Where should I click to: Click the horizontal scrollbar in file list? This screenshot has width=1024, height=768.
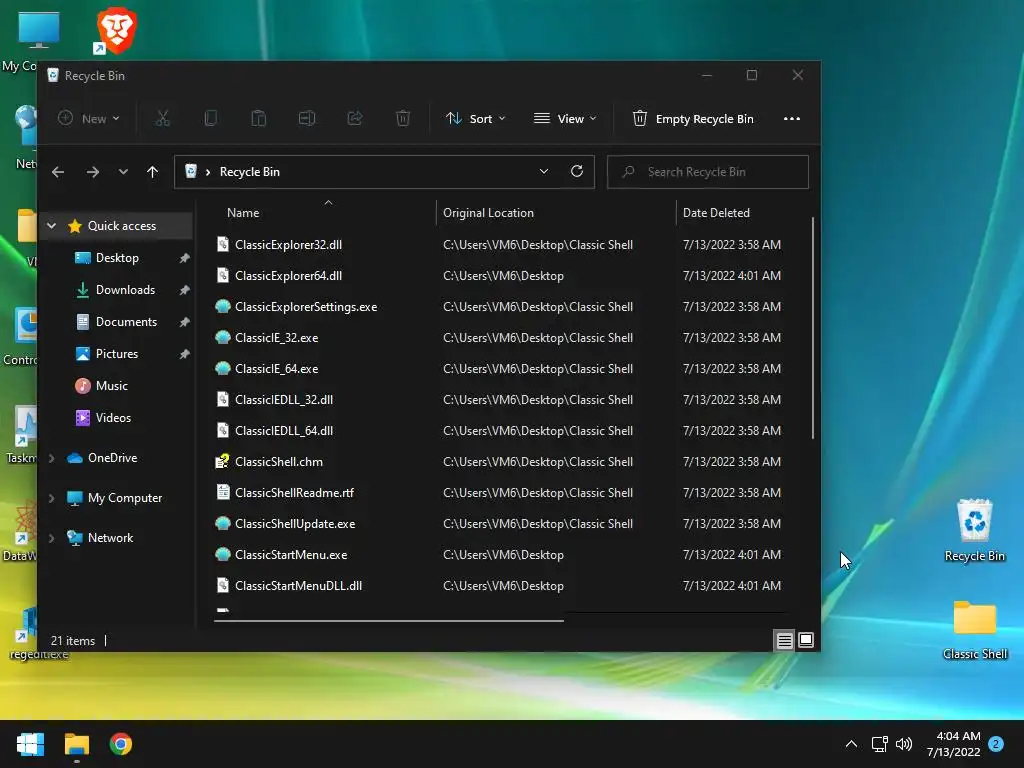[x=389, y=620]
